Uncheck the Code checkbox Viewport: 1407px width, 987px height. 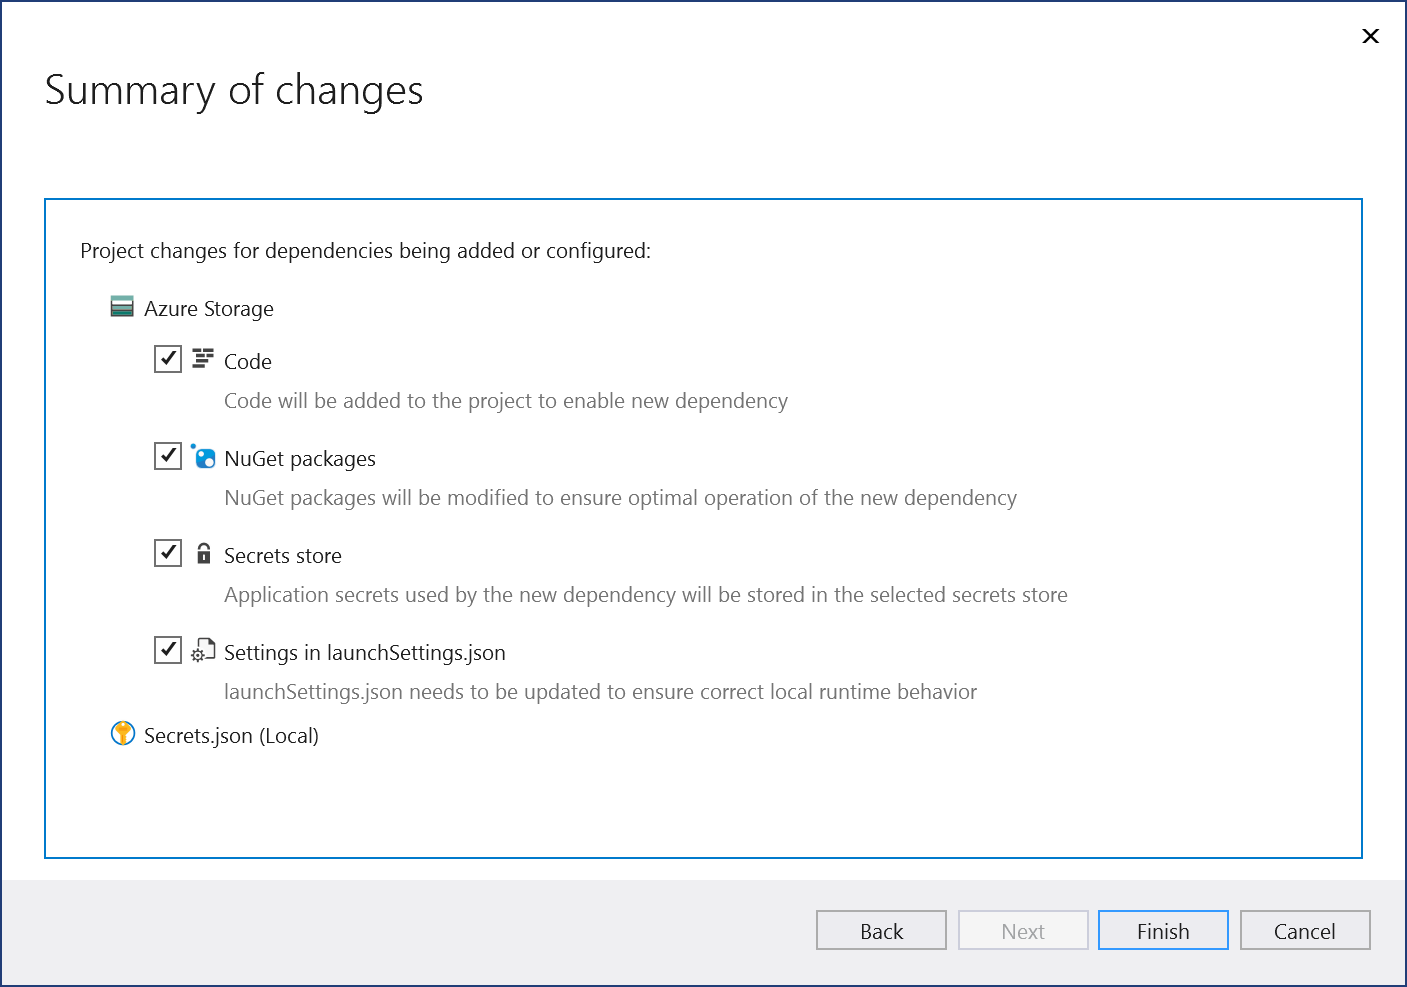(x=168, y=359)
